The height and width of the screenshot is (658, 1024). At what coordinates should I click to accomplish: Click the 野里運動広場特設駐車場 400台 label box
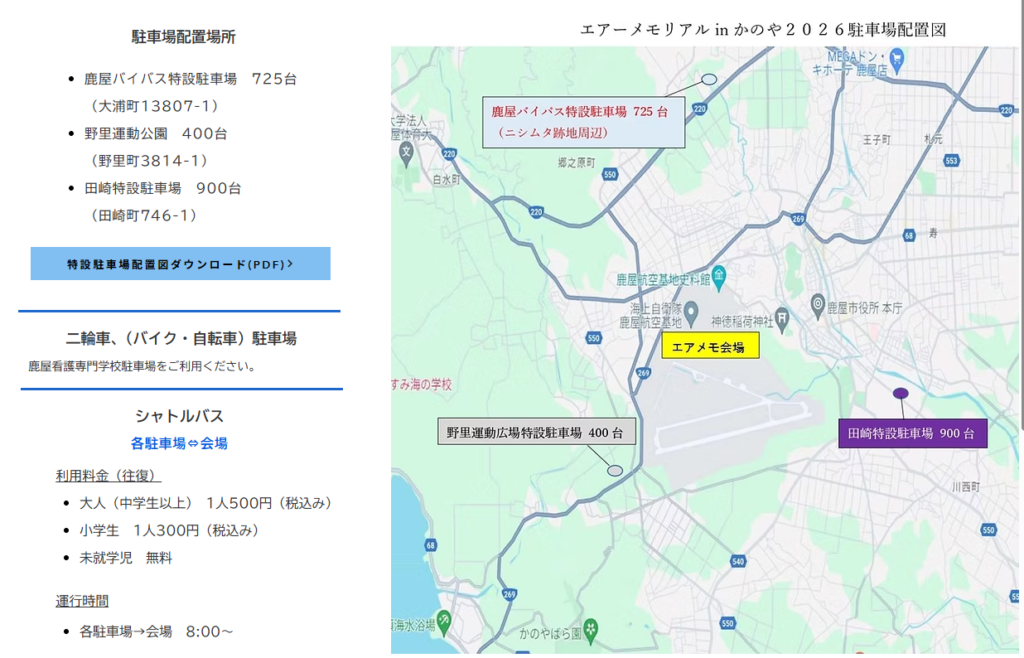pyautogui.click(x=535, y=433)
